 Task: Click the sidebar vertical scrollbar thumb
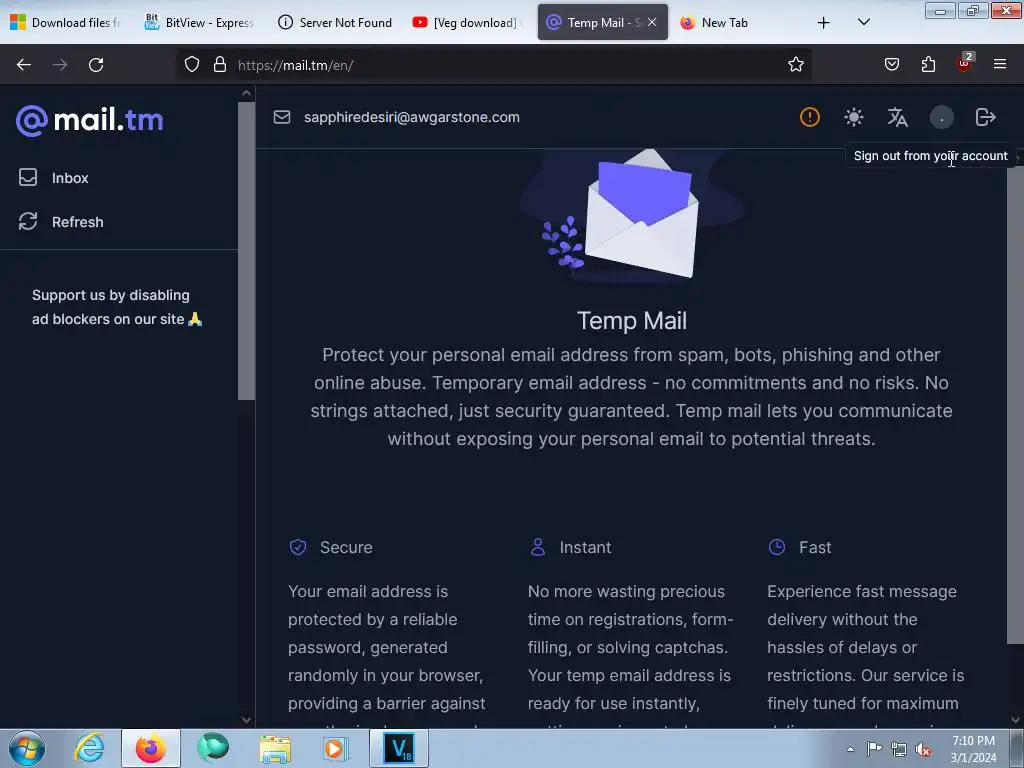click(246, 251)
